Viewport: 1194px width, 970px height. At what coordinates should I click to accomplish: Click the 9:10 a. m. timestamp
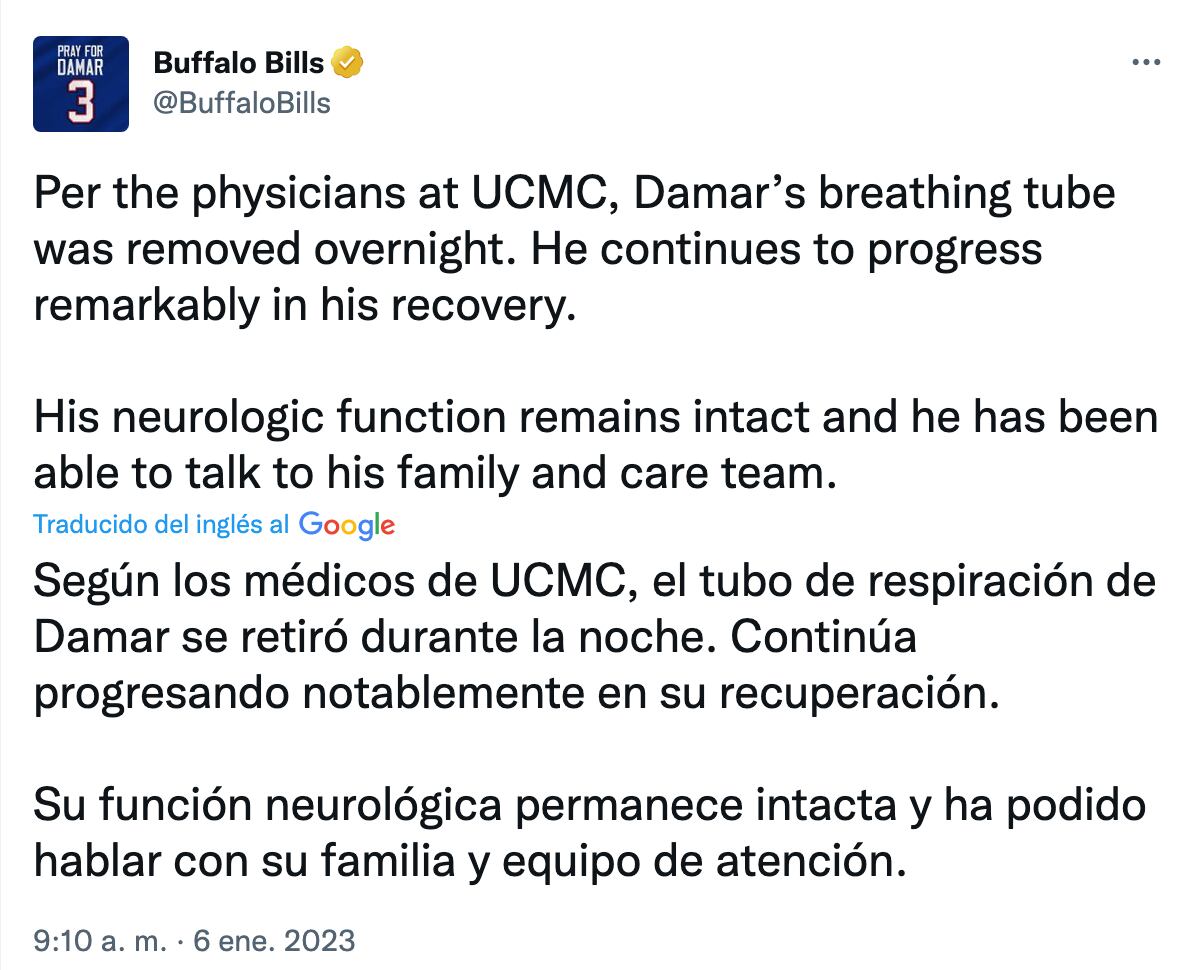click(x=97, y=940)
